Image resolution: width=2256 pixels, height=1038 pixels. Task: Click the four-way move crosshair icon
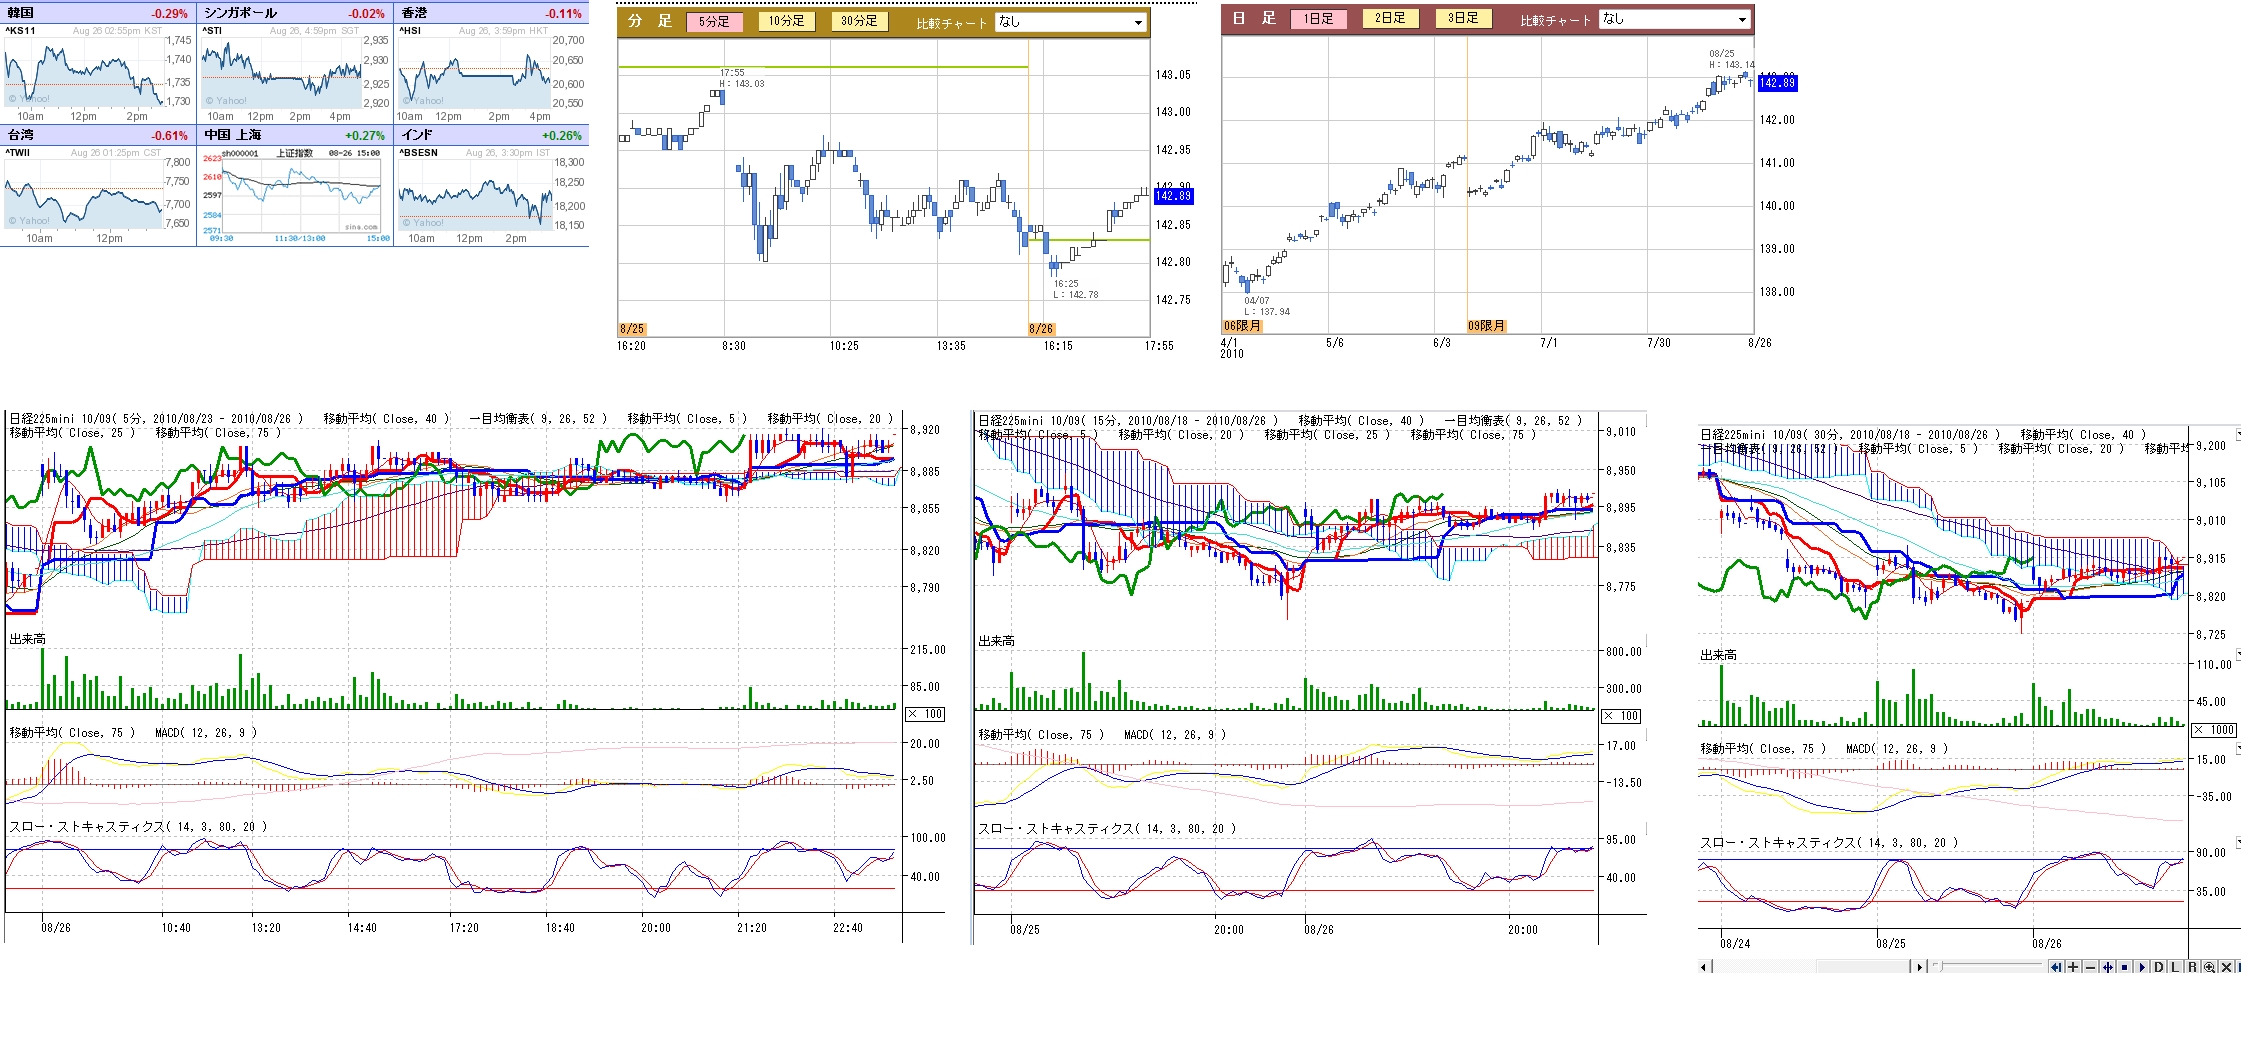tap(2107, 967)
